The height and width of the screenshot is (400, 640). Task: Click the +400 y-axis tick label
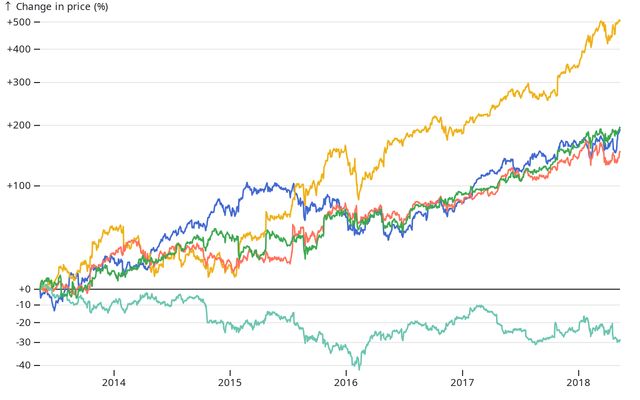tap(20, 49)
